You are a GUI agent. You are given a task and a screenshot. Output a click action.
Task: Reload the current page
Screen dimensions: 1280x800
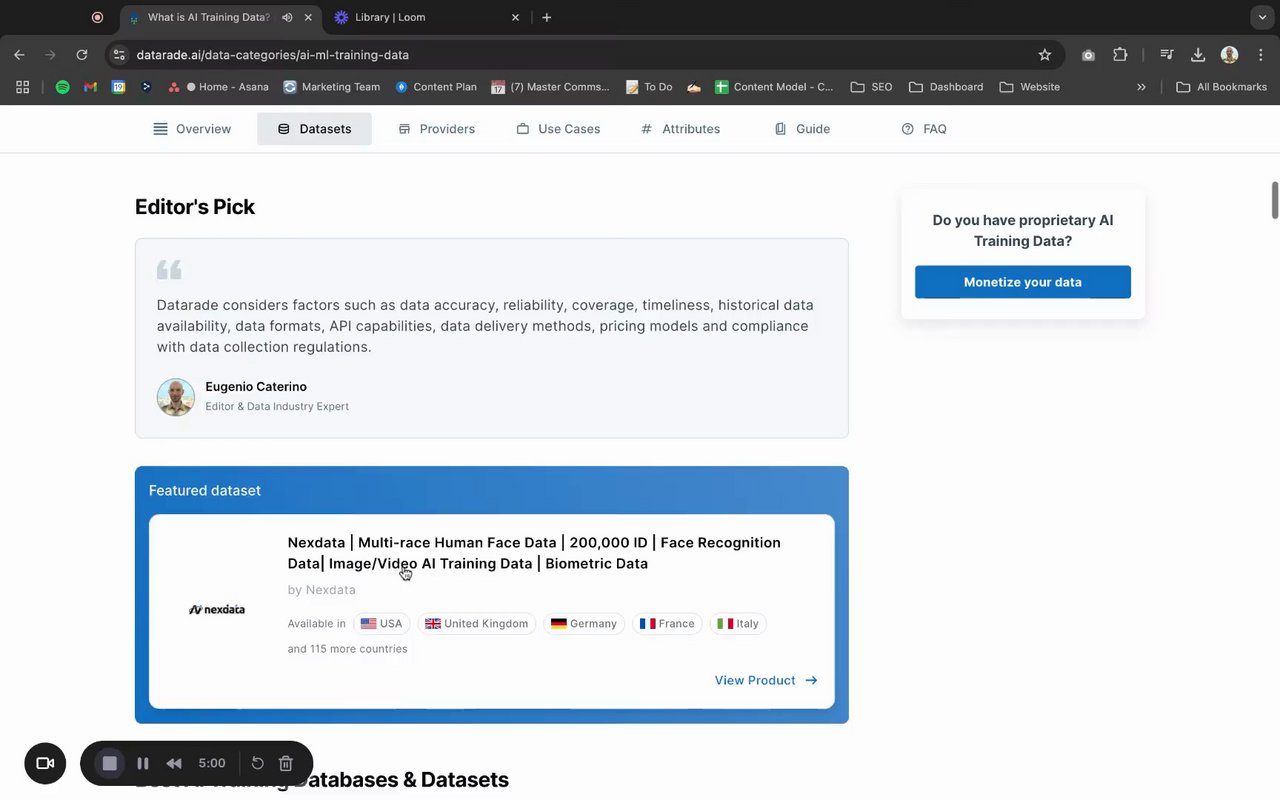pos(82,55)
